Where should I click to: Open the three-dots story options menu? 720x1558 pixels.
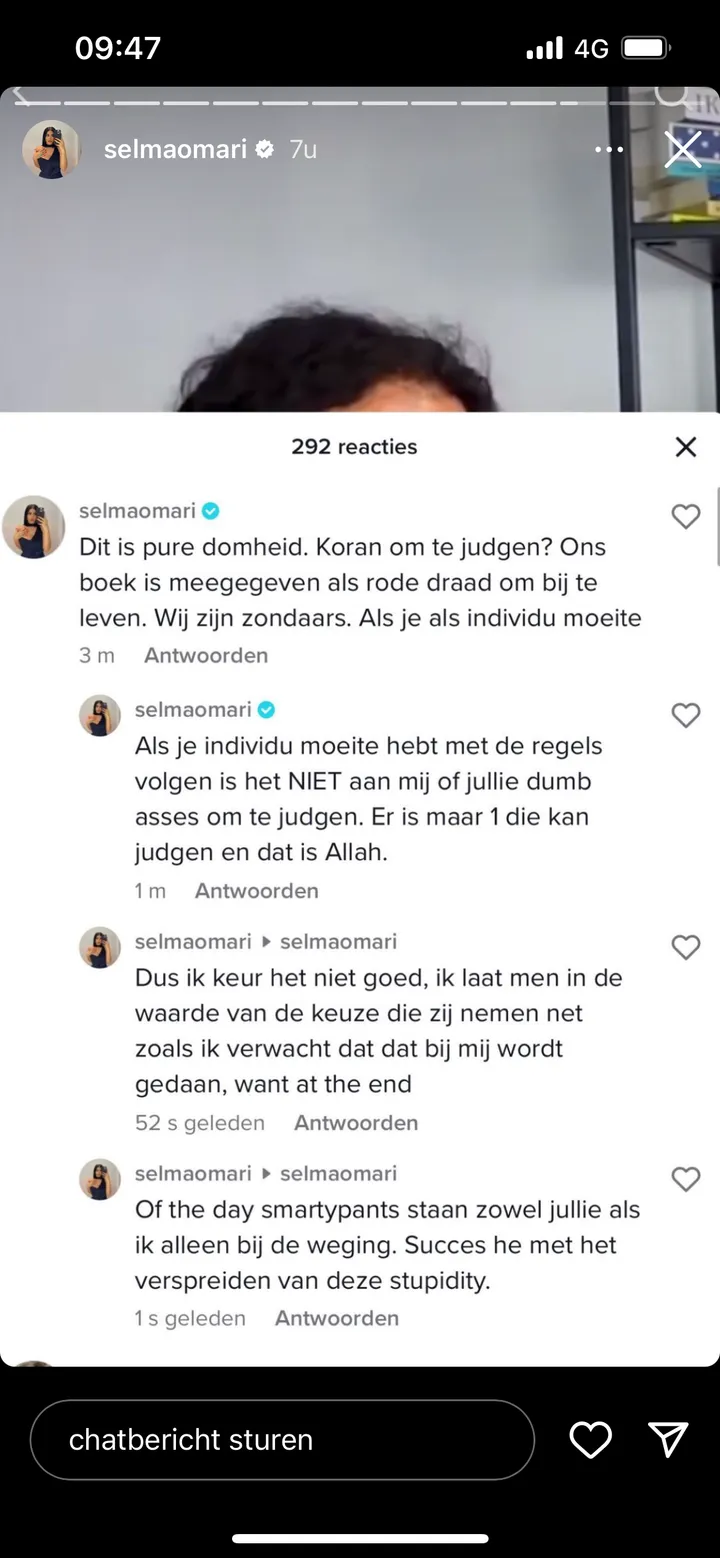coord(608,150)
